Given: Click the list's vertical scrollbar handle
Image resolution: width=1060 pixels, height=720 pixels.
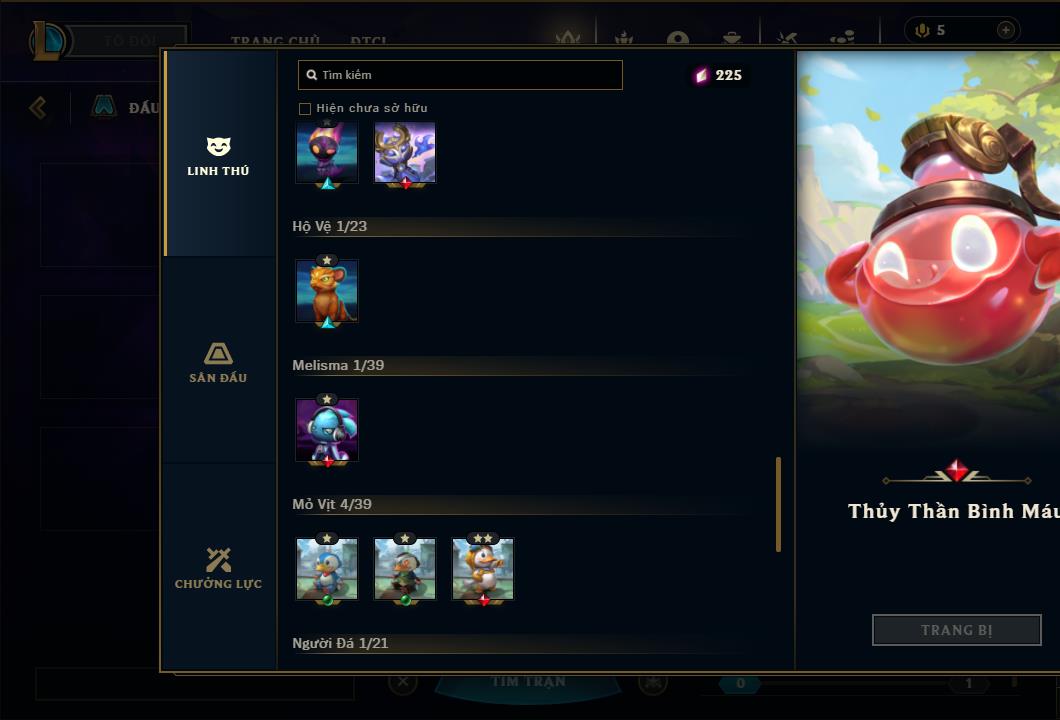Looking at the screenshot, I should [779, 504].
